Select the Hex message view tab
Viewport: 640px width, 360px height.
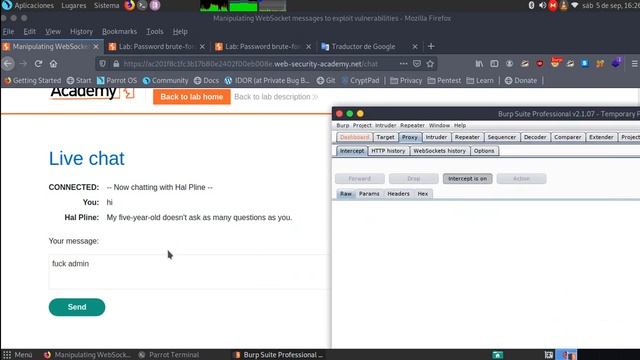point(422,194)
